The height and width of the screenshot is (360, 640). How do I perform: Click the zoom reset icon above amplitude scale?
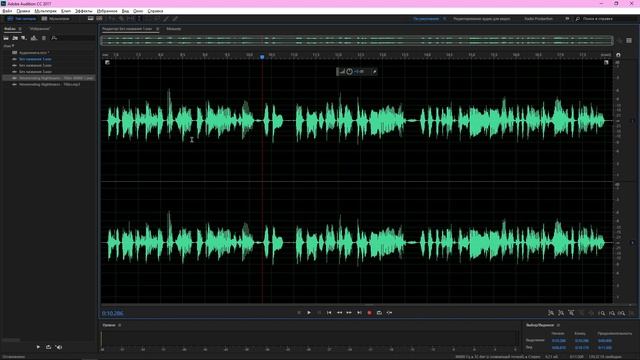[618, 55]
